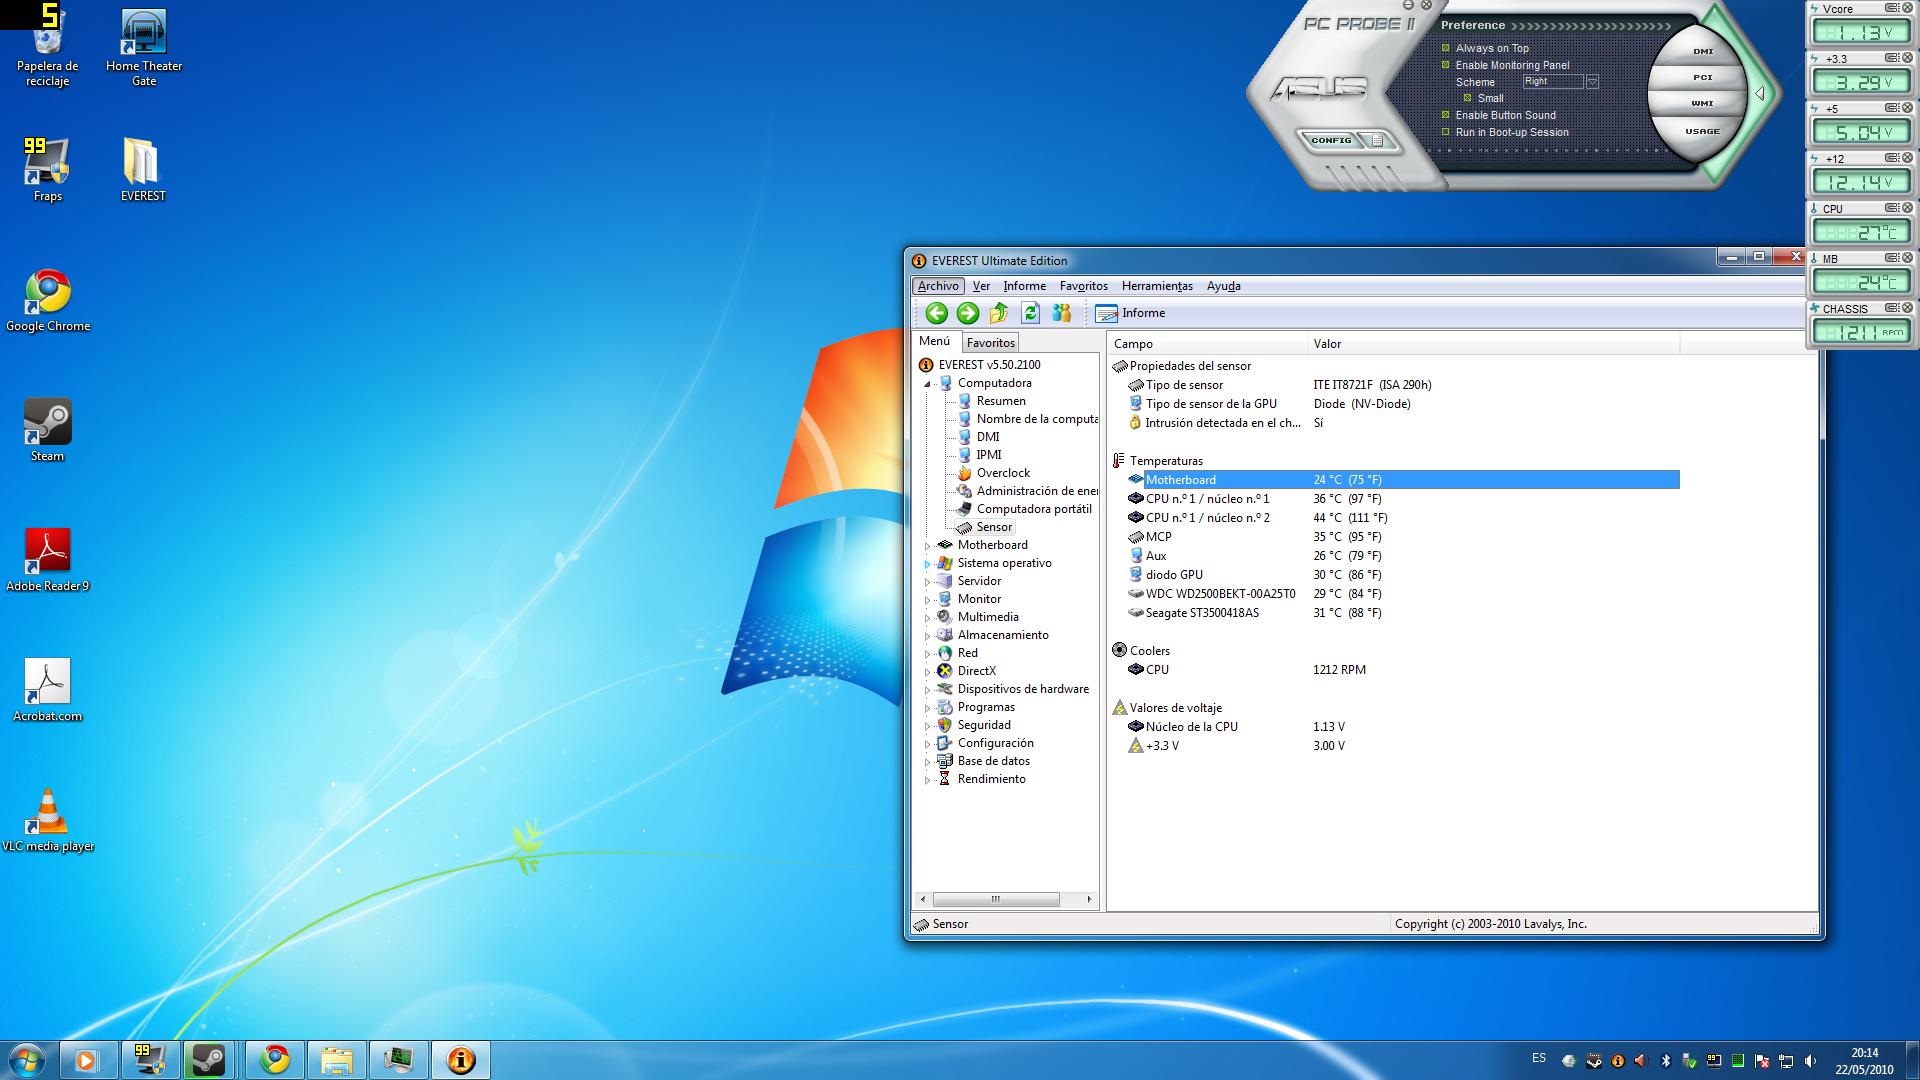Switch to Chrome in the taskbar
This screenshot has width=1920, height=1080.
click(x=275, y=1059)
